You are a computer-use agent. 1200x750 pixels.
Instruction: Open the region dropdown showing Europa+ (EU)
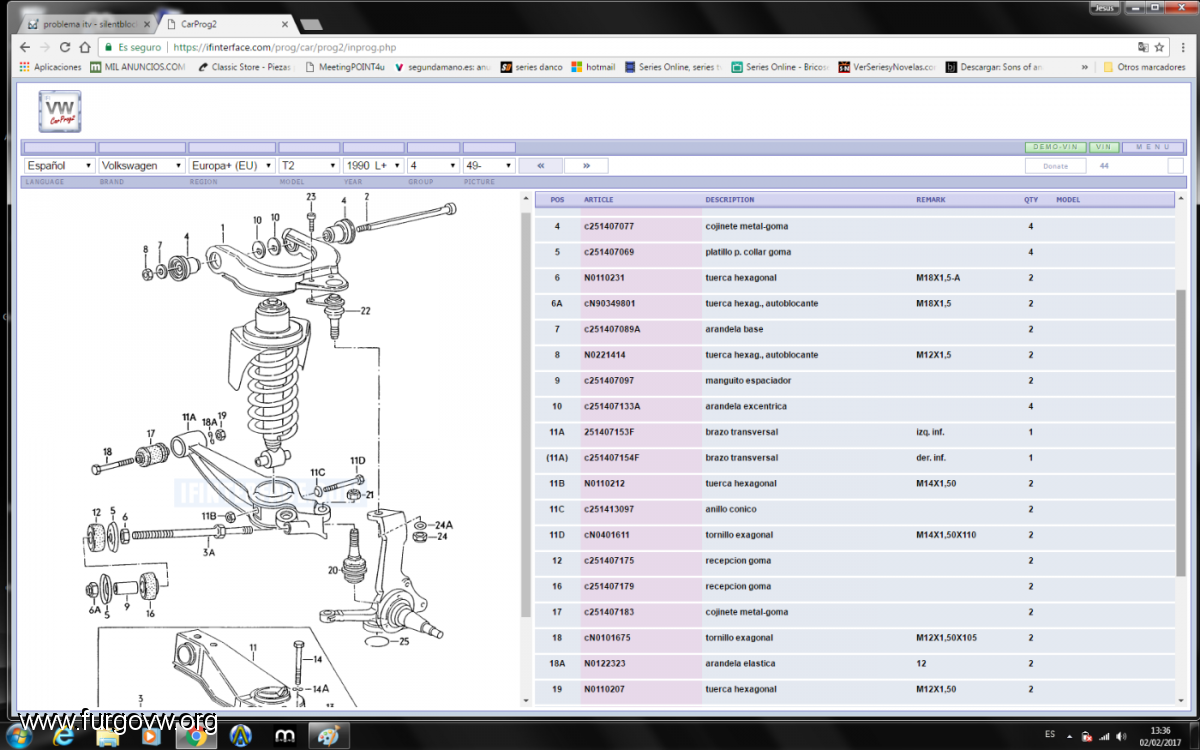click(232, 165)
